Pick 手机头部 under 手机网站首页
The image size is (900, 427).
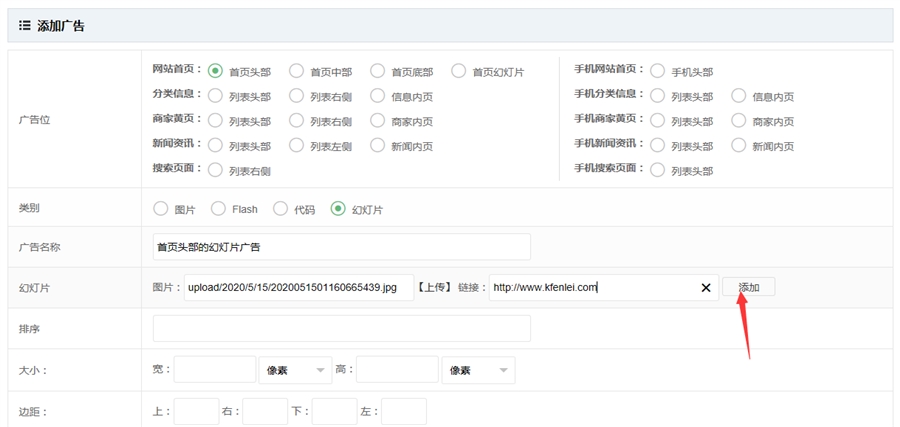coord(657,71)
